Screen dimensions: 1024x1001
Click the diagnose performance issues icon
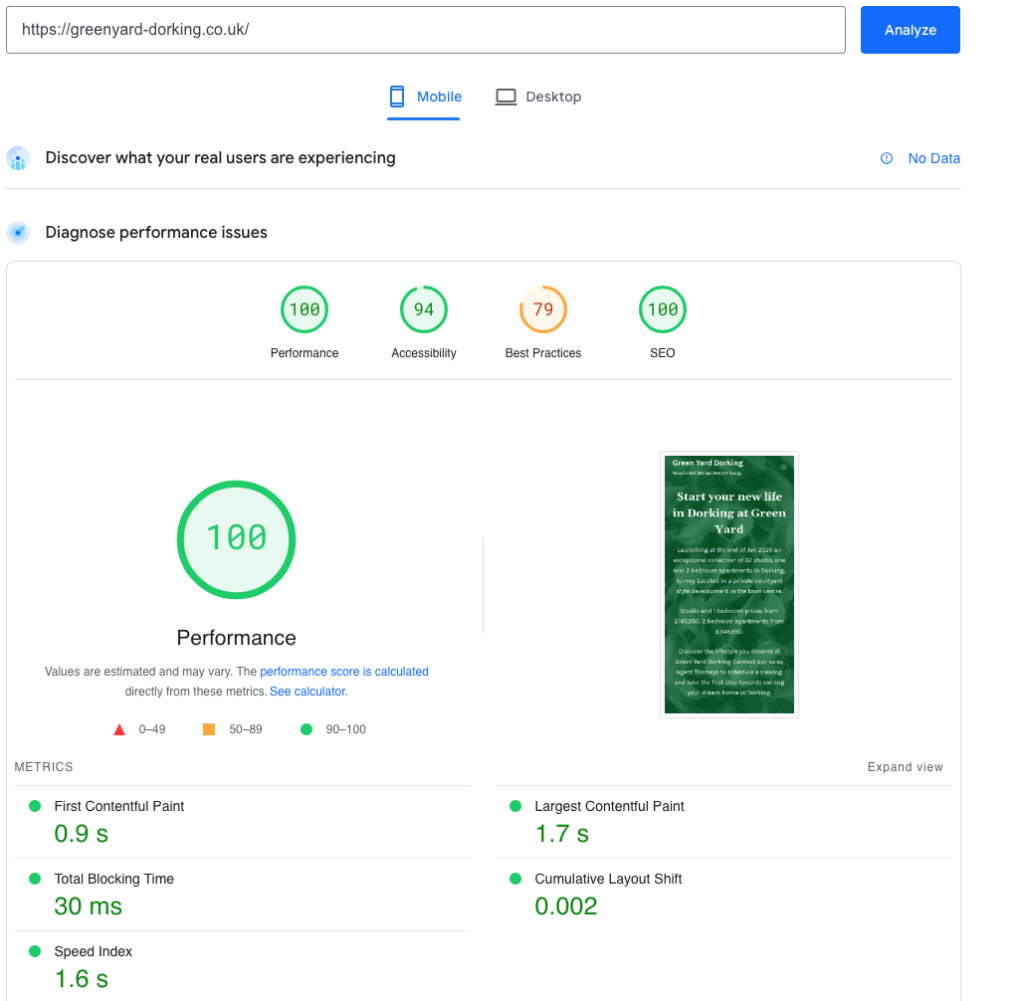[x=18, y=233]
